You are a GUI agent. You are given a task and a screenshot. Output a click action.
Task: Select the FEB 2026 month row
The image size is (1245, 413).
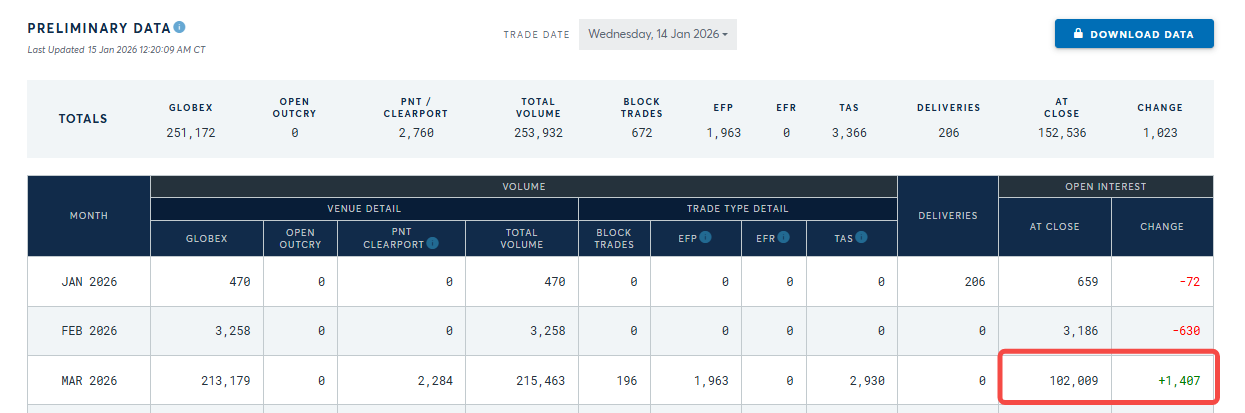[620, 331]
